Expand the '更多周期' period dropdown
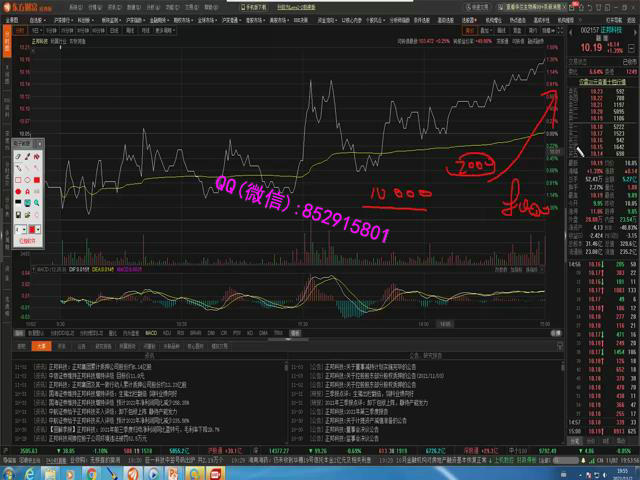 pos(163,30)
